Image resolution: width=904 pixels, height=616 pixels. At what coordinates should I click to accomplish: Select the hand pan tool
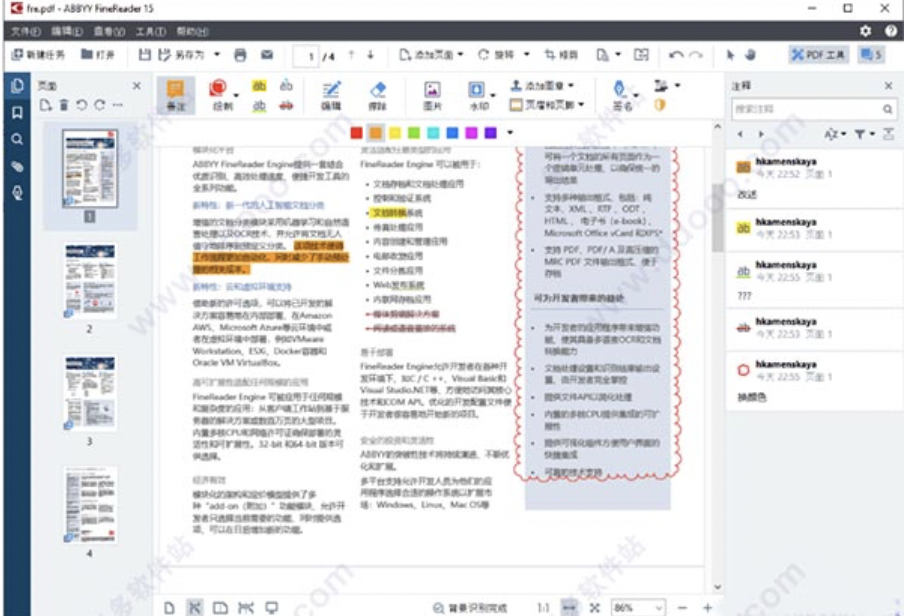(x=750, y=55)
